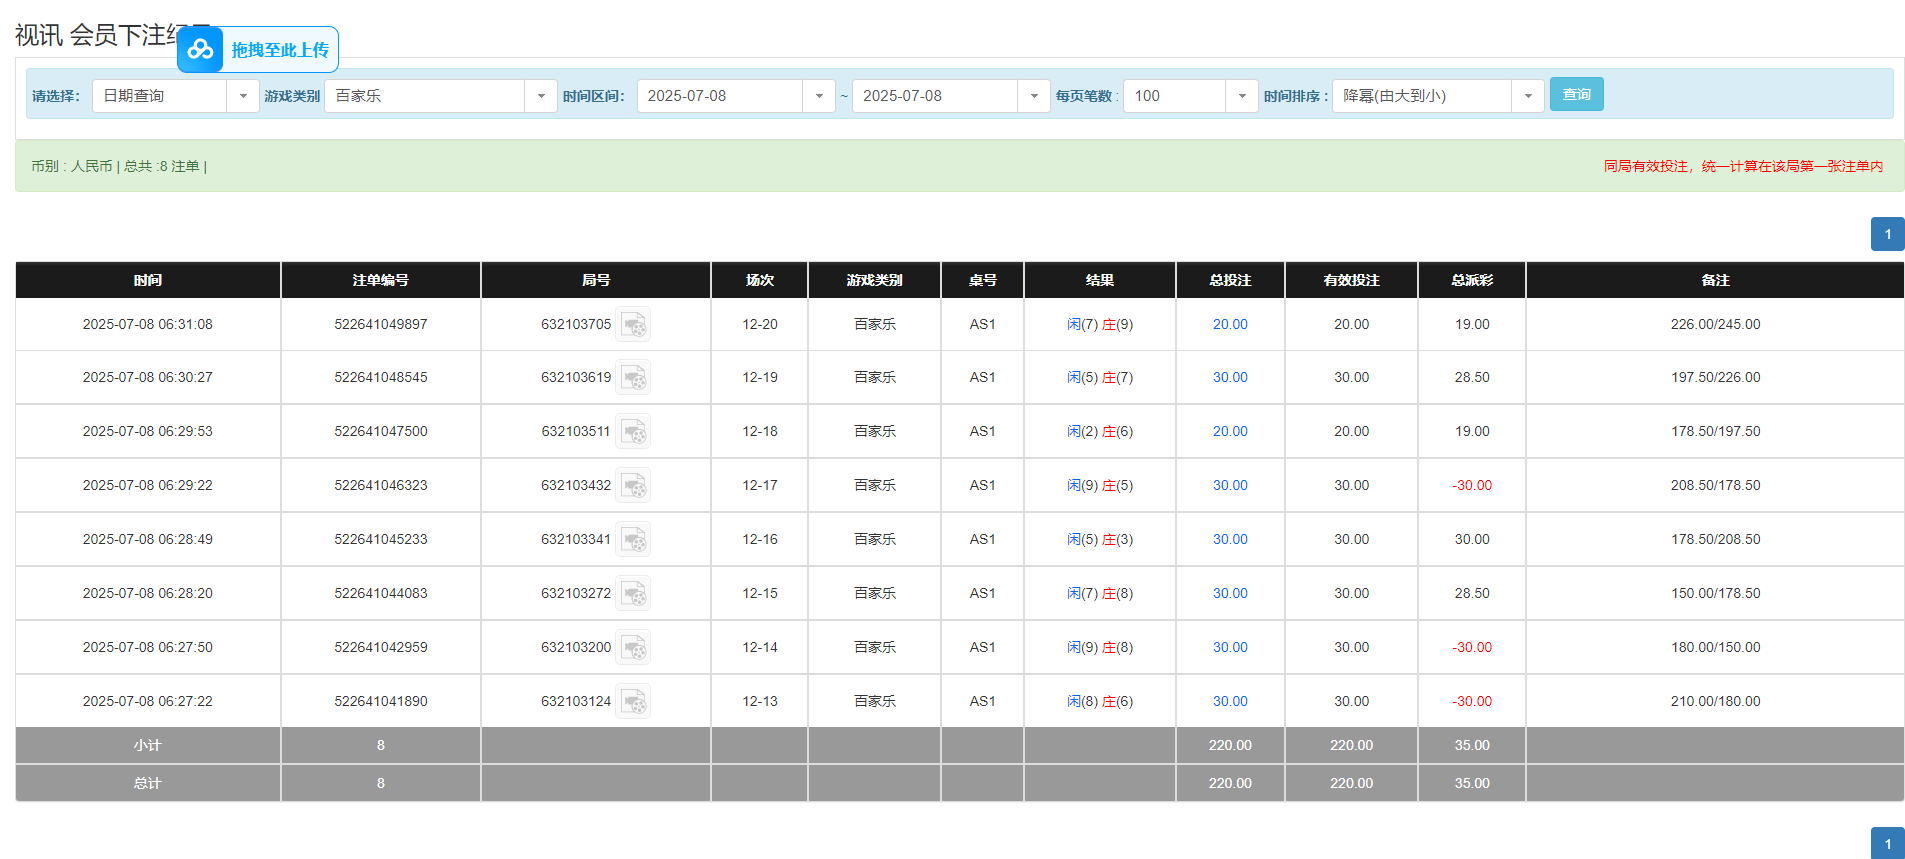Click the cloud upload drag icon
This screenshot has width=1905, height=859.
point(200,49)
